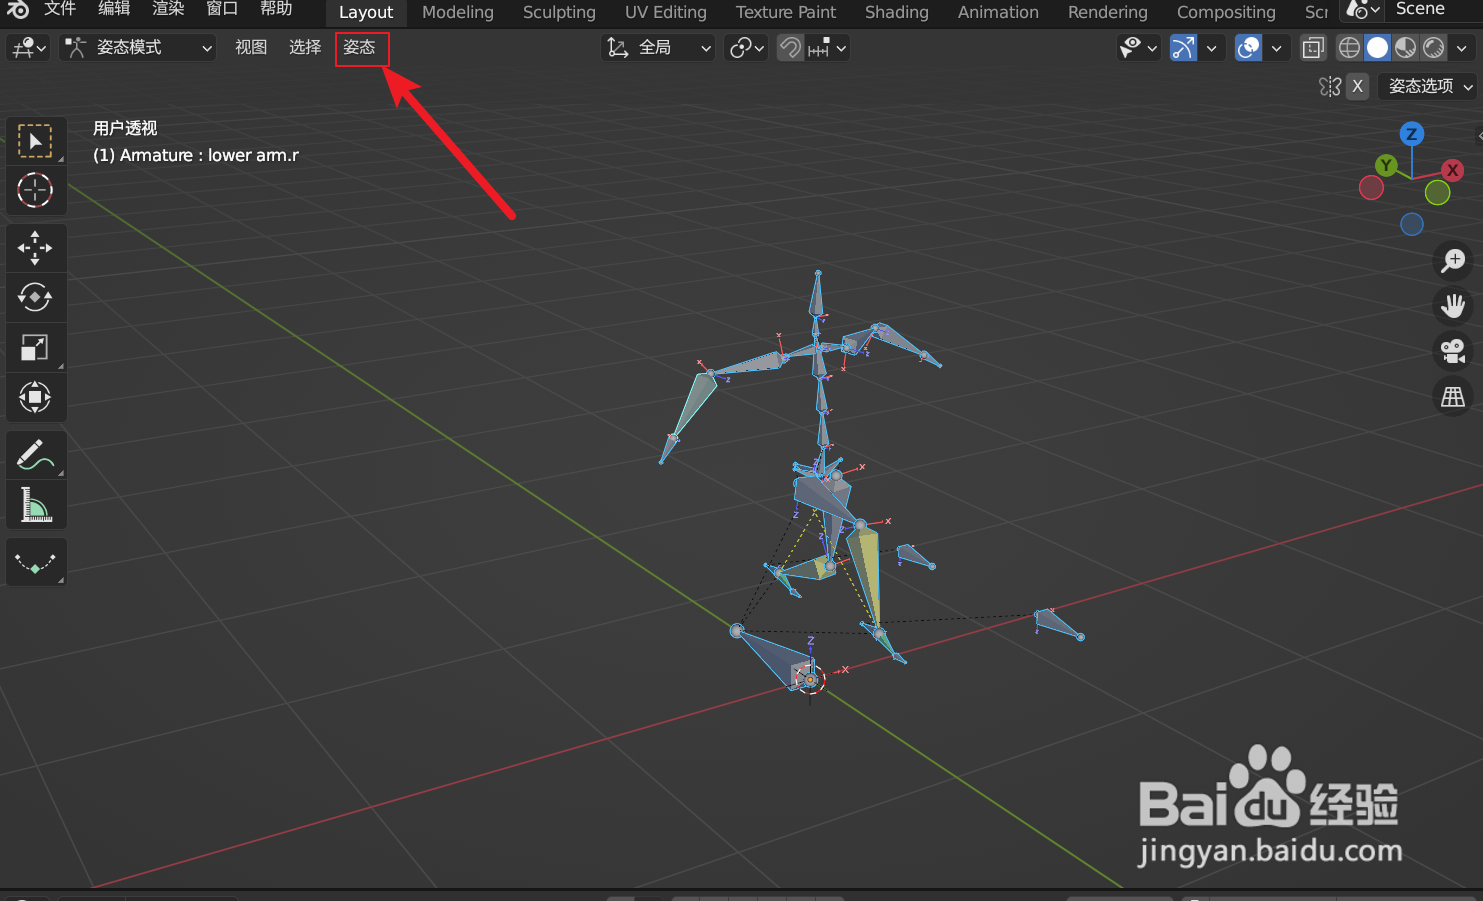1483x901 pixels.
Task: Switch to the Texture Paint workspace tab
Action: tap(786, 12)
